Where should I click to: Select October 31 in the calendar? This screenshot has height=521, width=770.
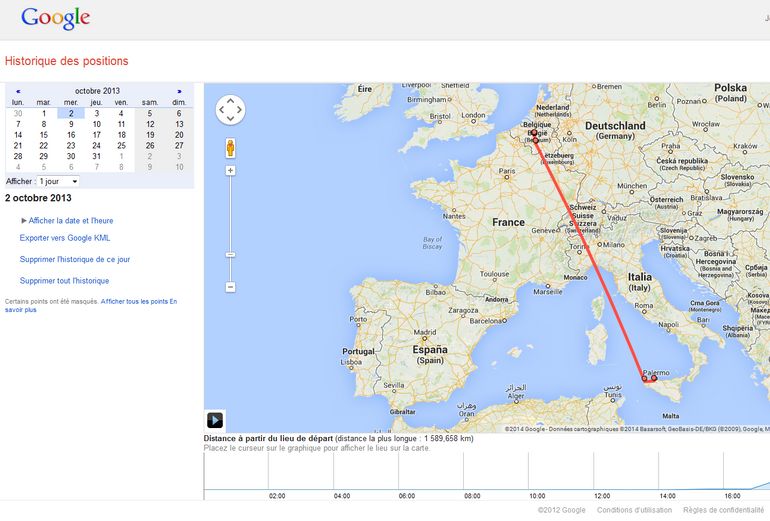[97, 157]
